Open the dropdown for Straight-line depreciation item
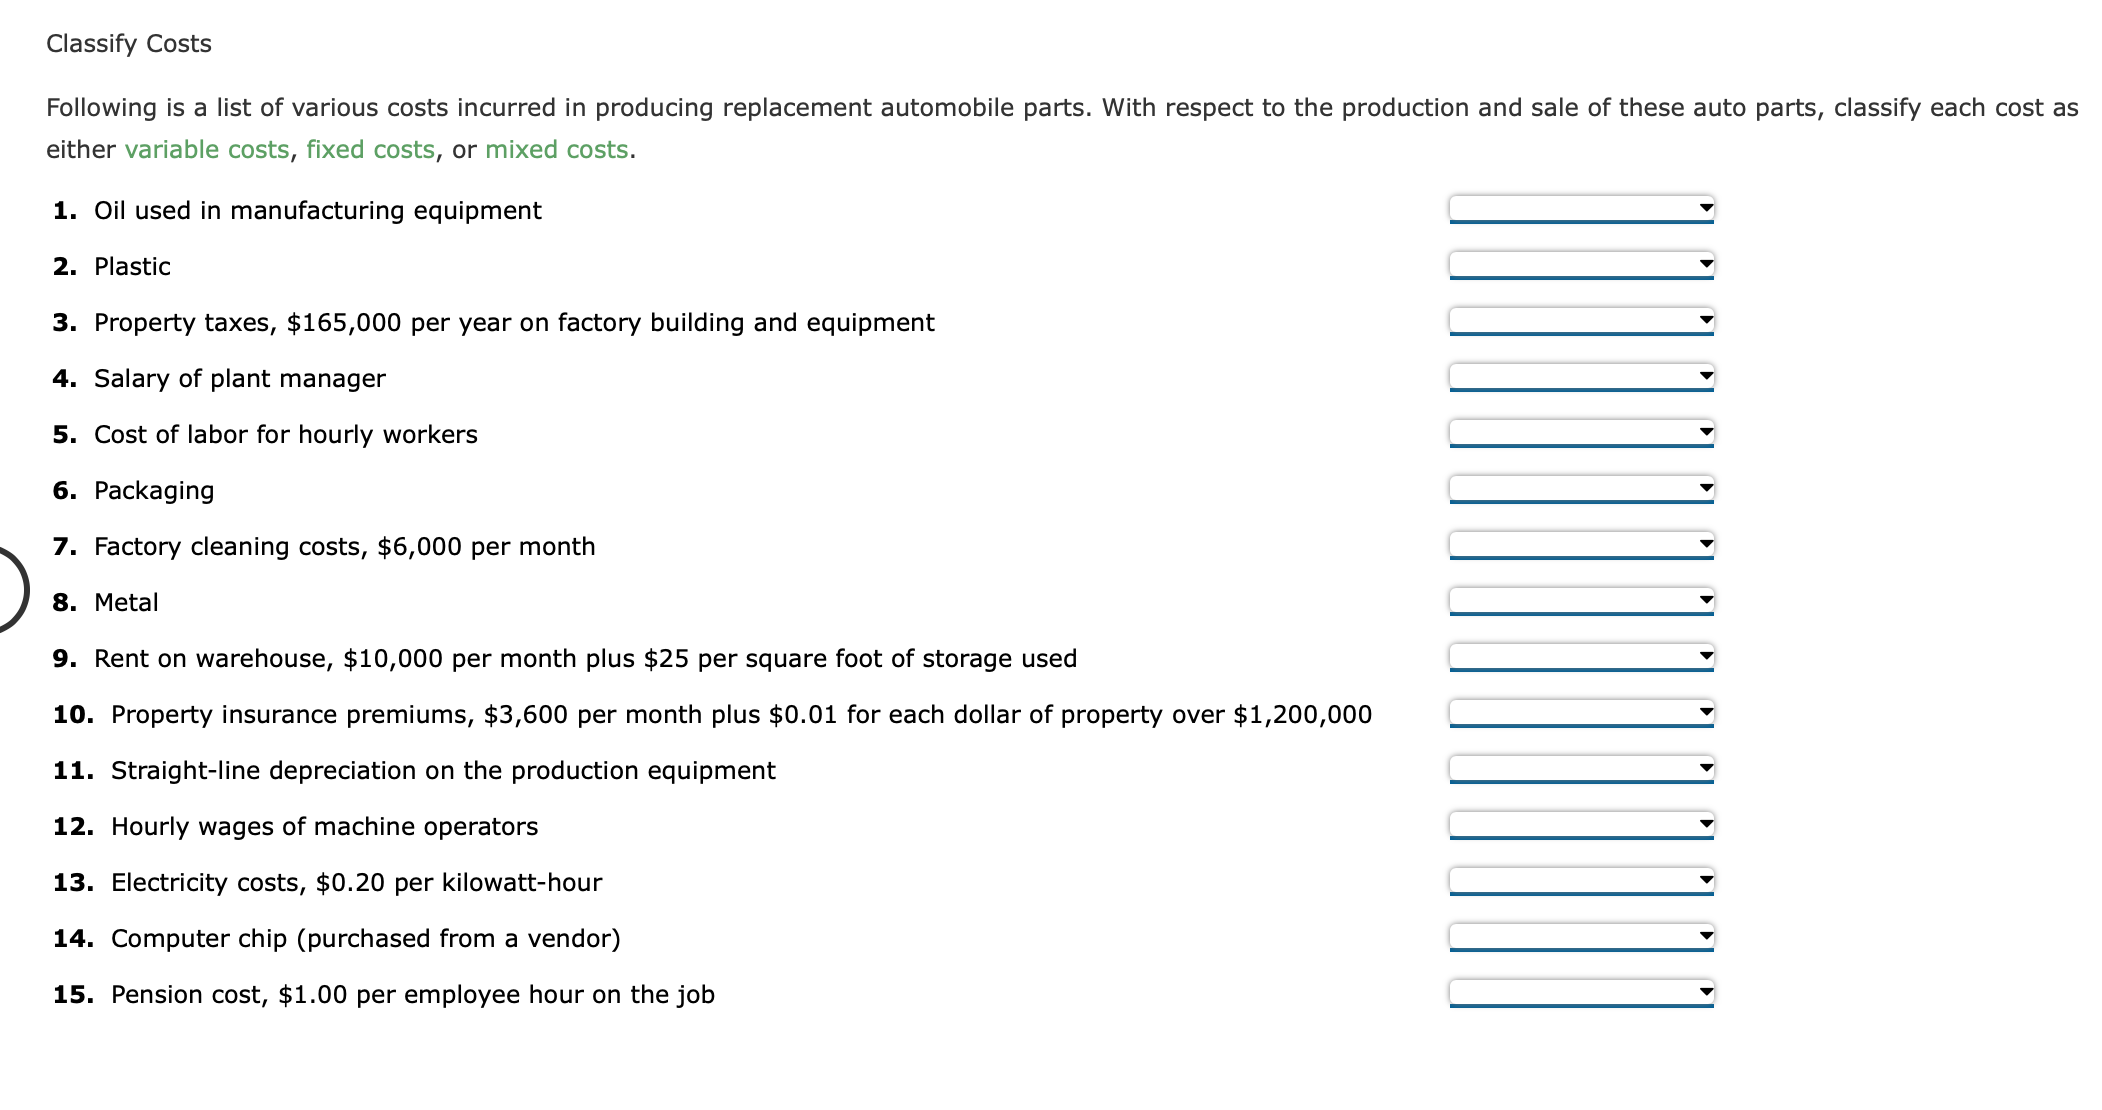Screen dimensions: 2102x1110 pyautogui.click(x=1580, y=769)
